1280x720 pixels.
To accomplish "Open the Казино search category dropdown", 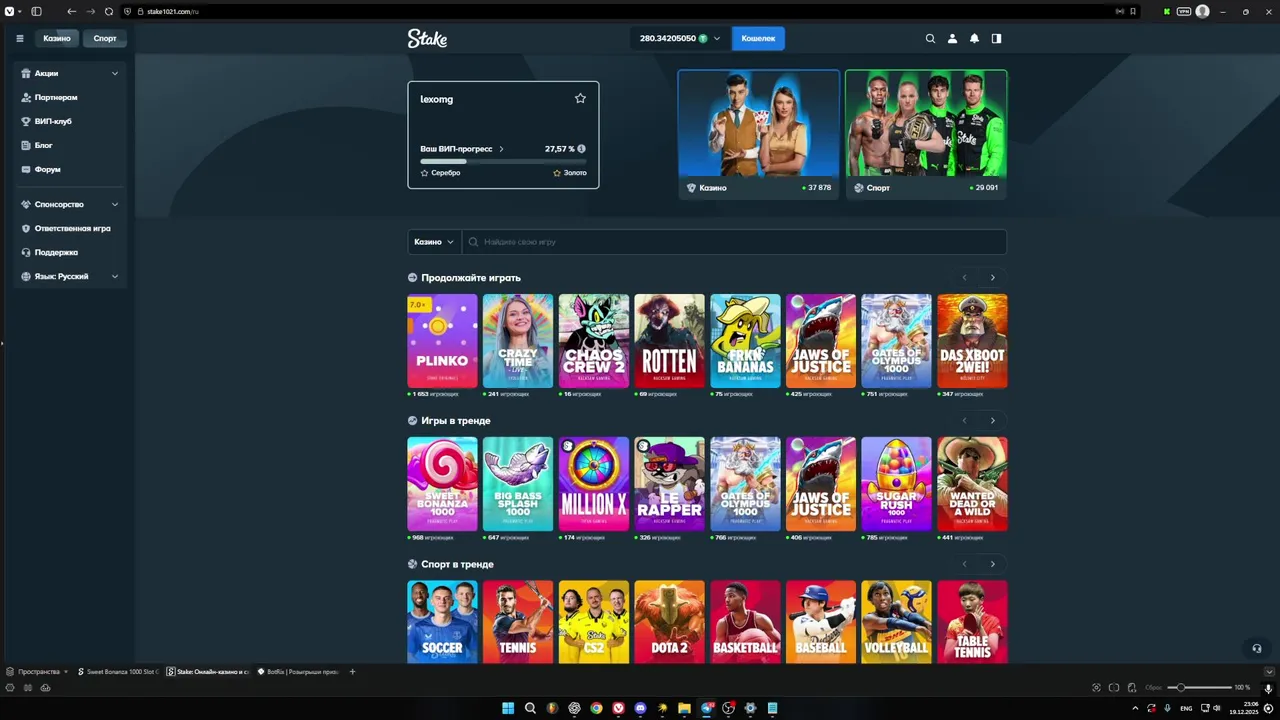I will [434, 242].
